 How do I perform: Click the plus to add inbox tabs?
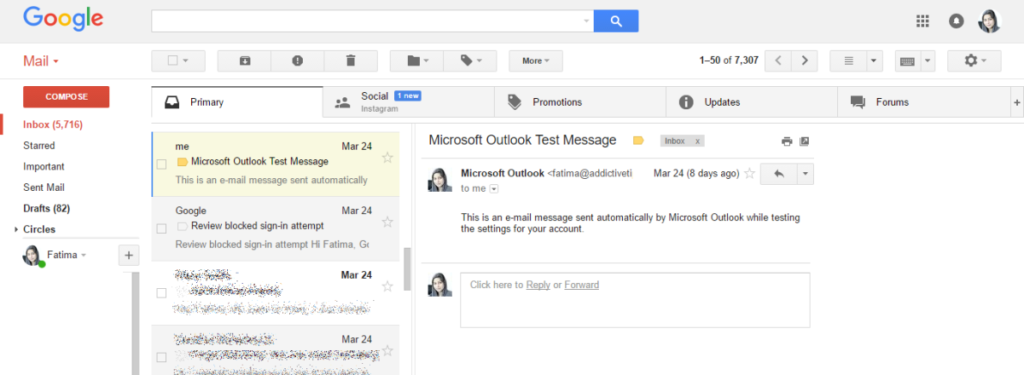tap(1016, 103)
